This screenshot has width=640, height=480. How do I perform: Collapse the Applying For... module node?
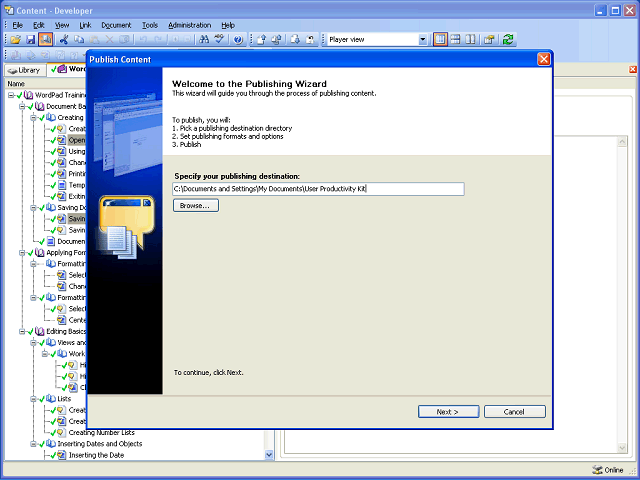pyautogui.click(x=22, y=253)
